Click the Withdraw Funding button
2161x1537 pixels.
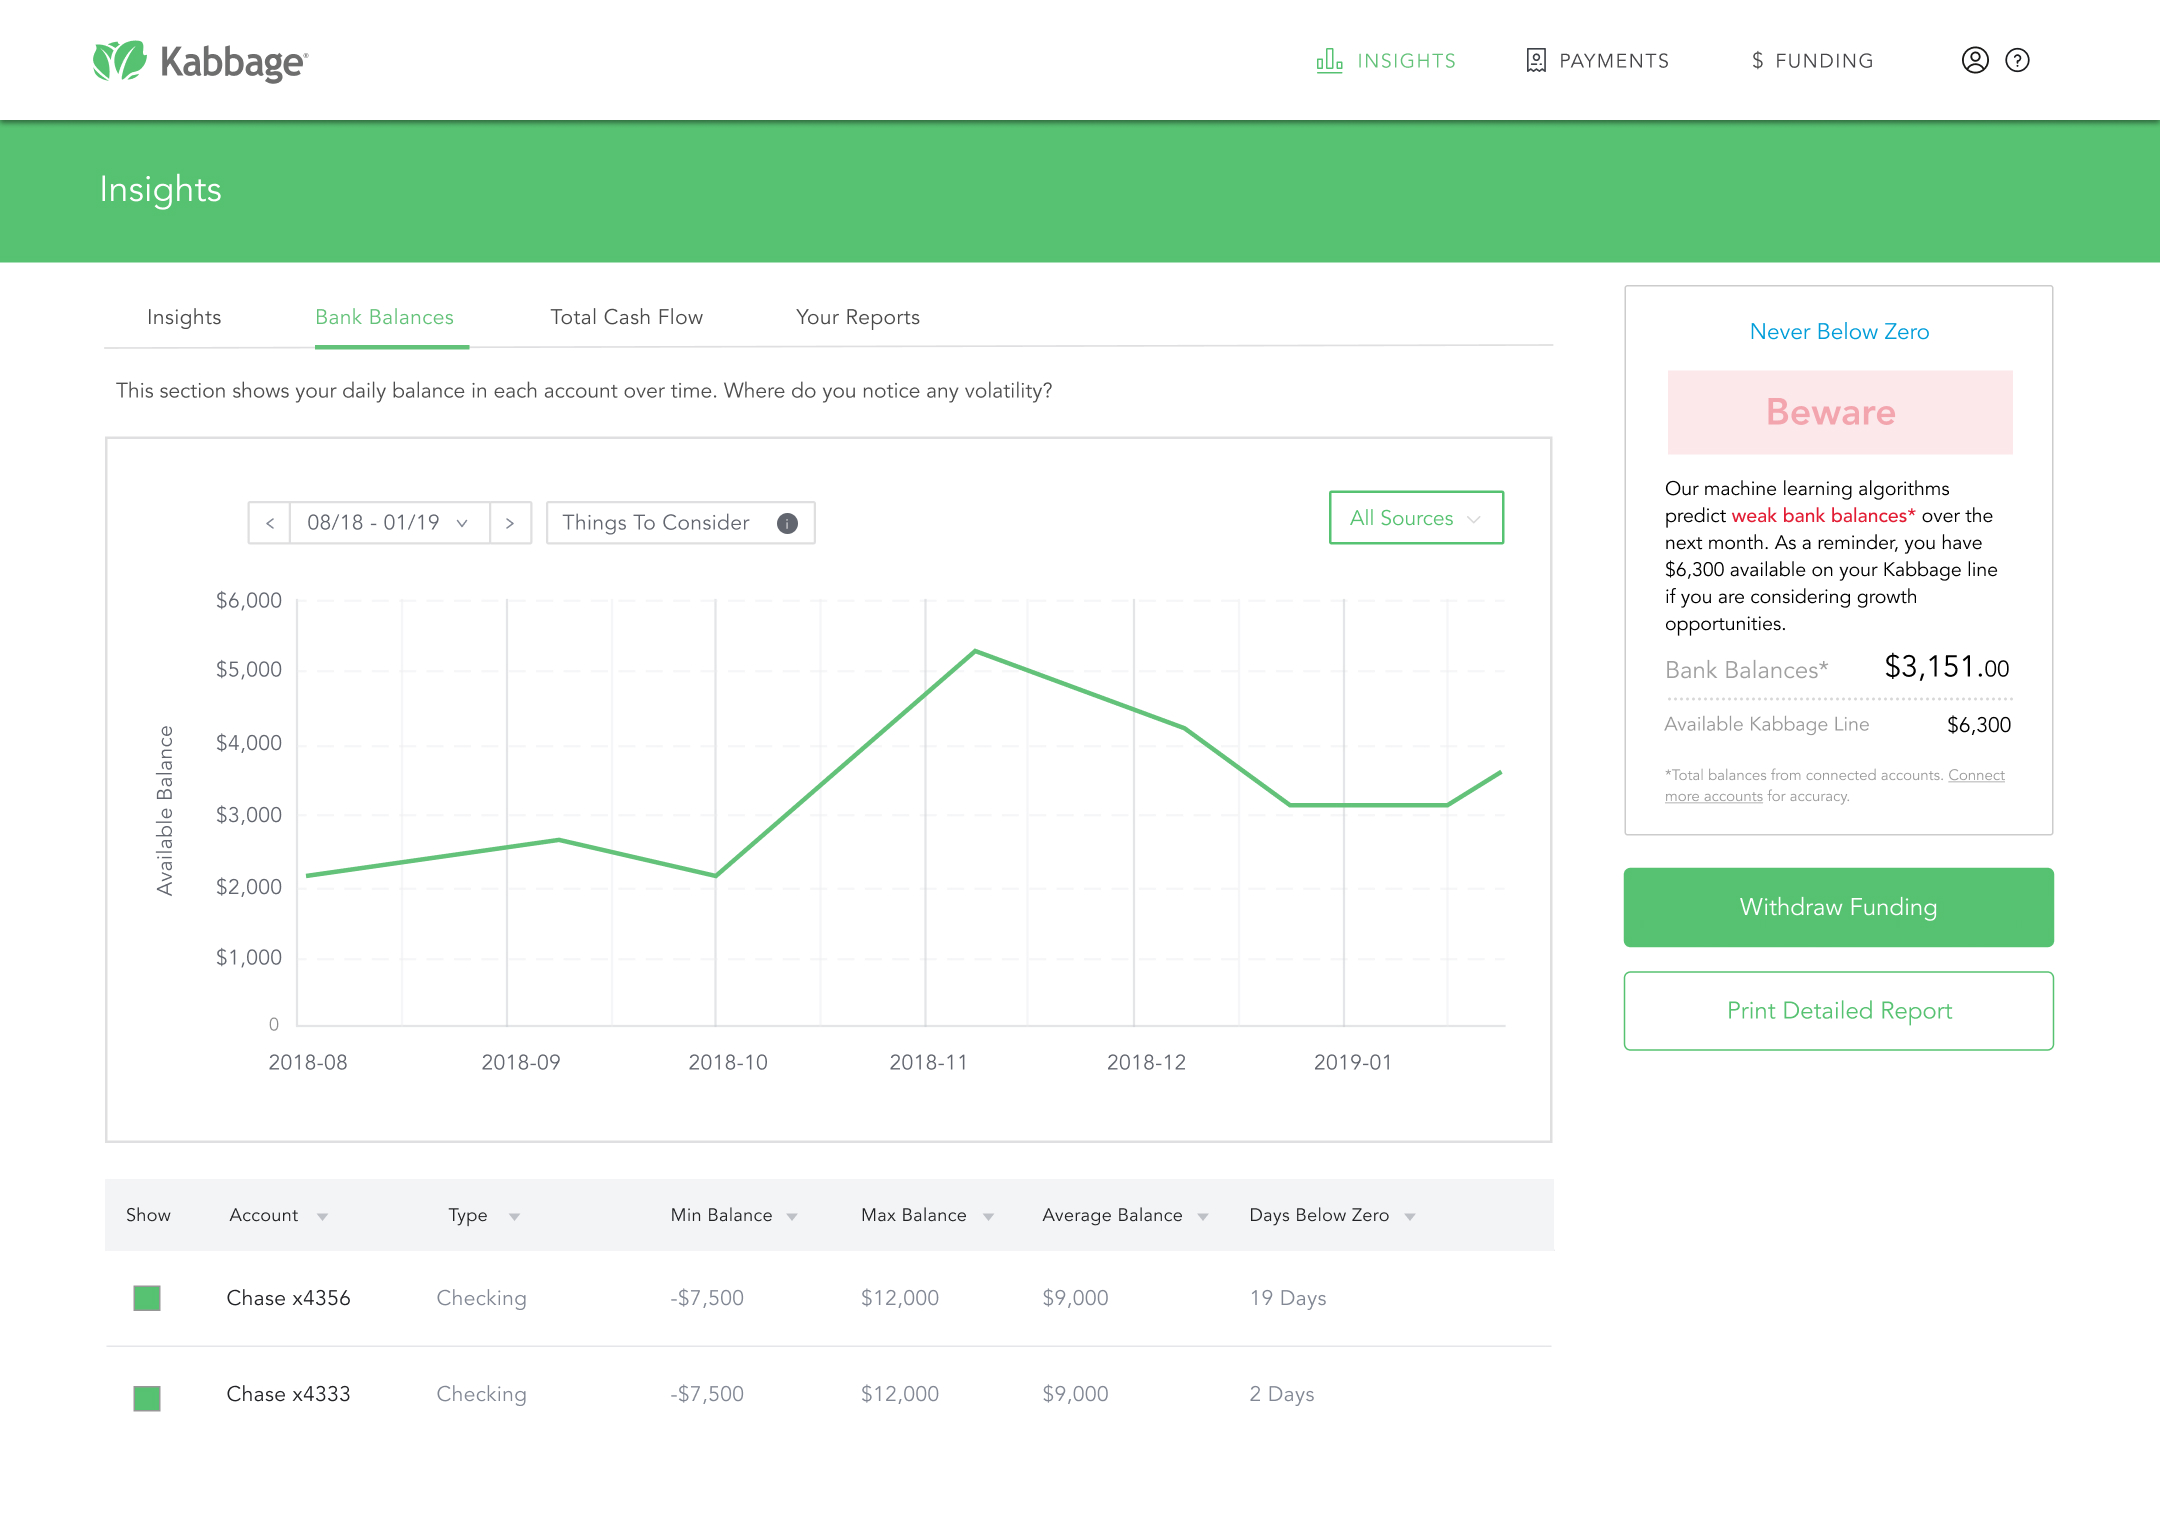[1837, 907]
